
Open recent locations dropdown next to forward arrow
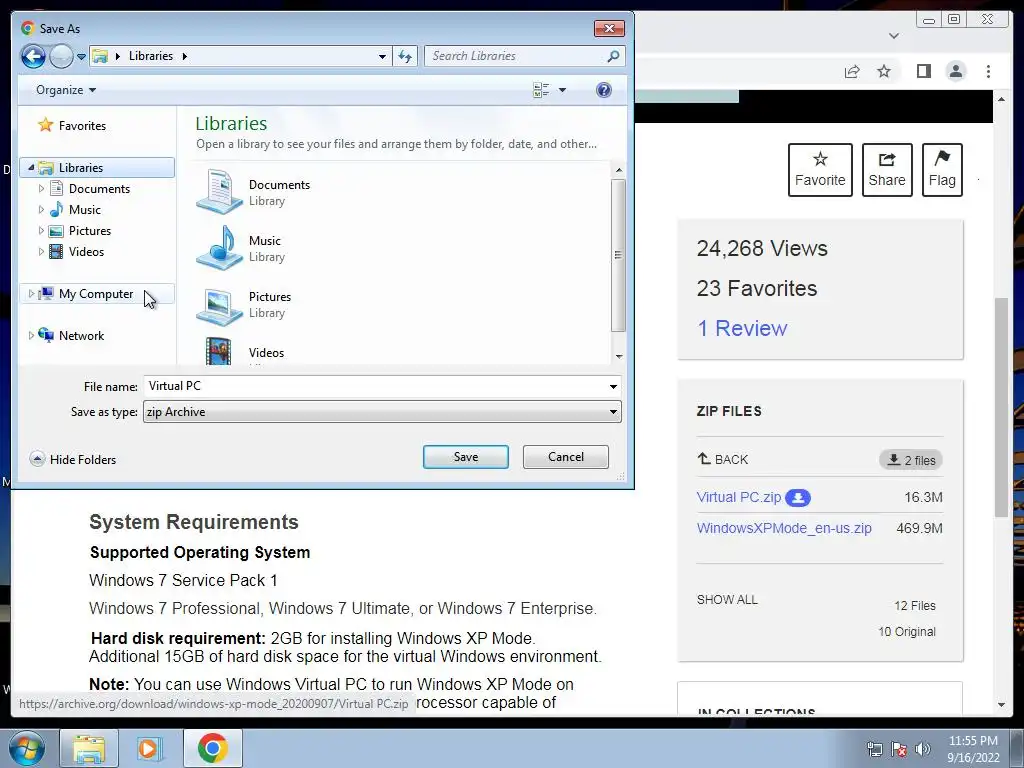(x=81, y=57)
